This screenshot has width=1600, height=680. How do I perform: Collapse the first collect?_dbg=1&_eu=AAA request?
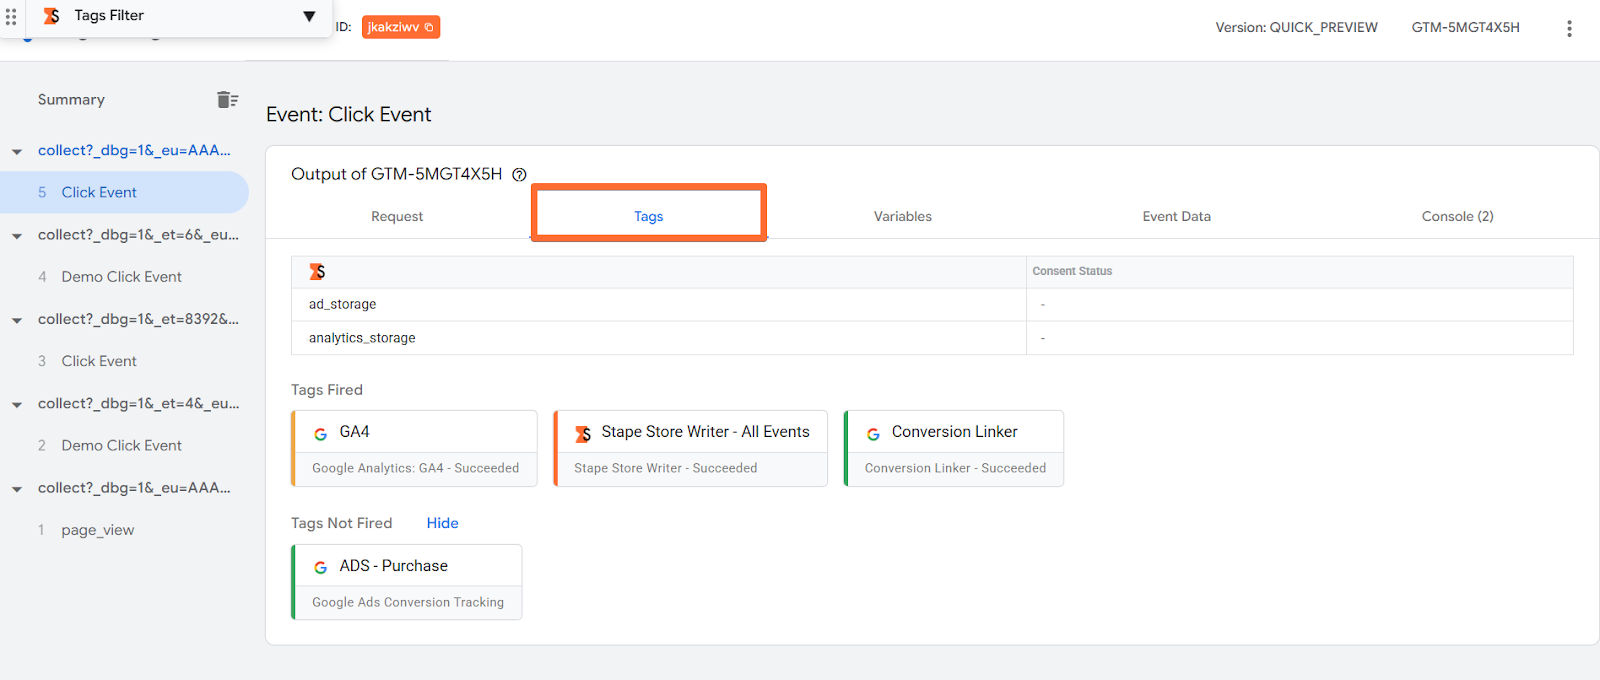tap(17, 152)
